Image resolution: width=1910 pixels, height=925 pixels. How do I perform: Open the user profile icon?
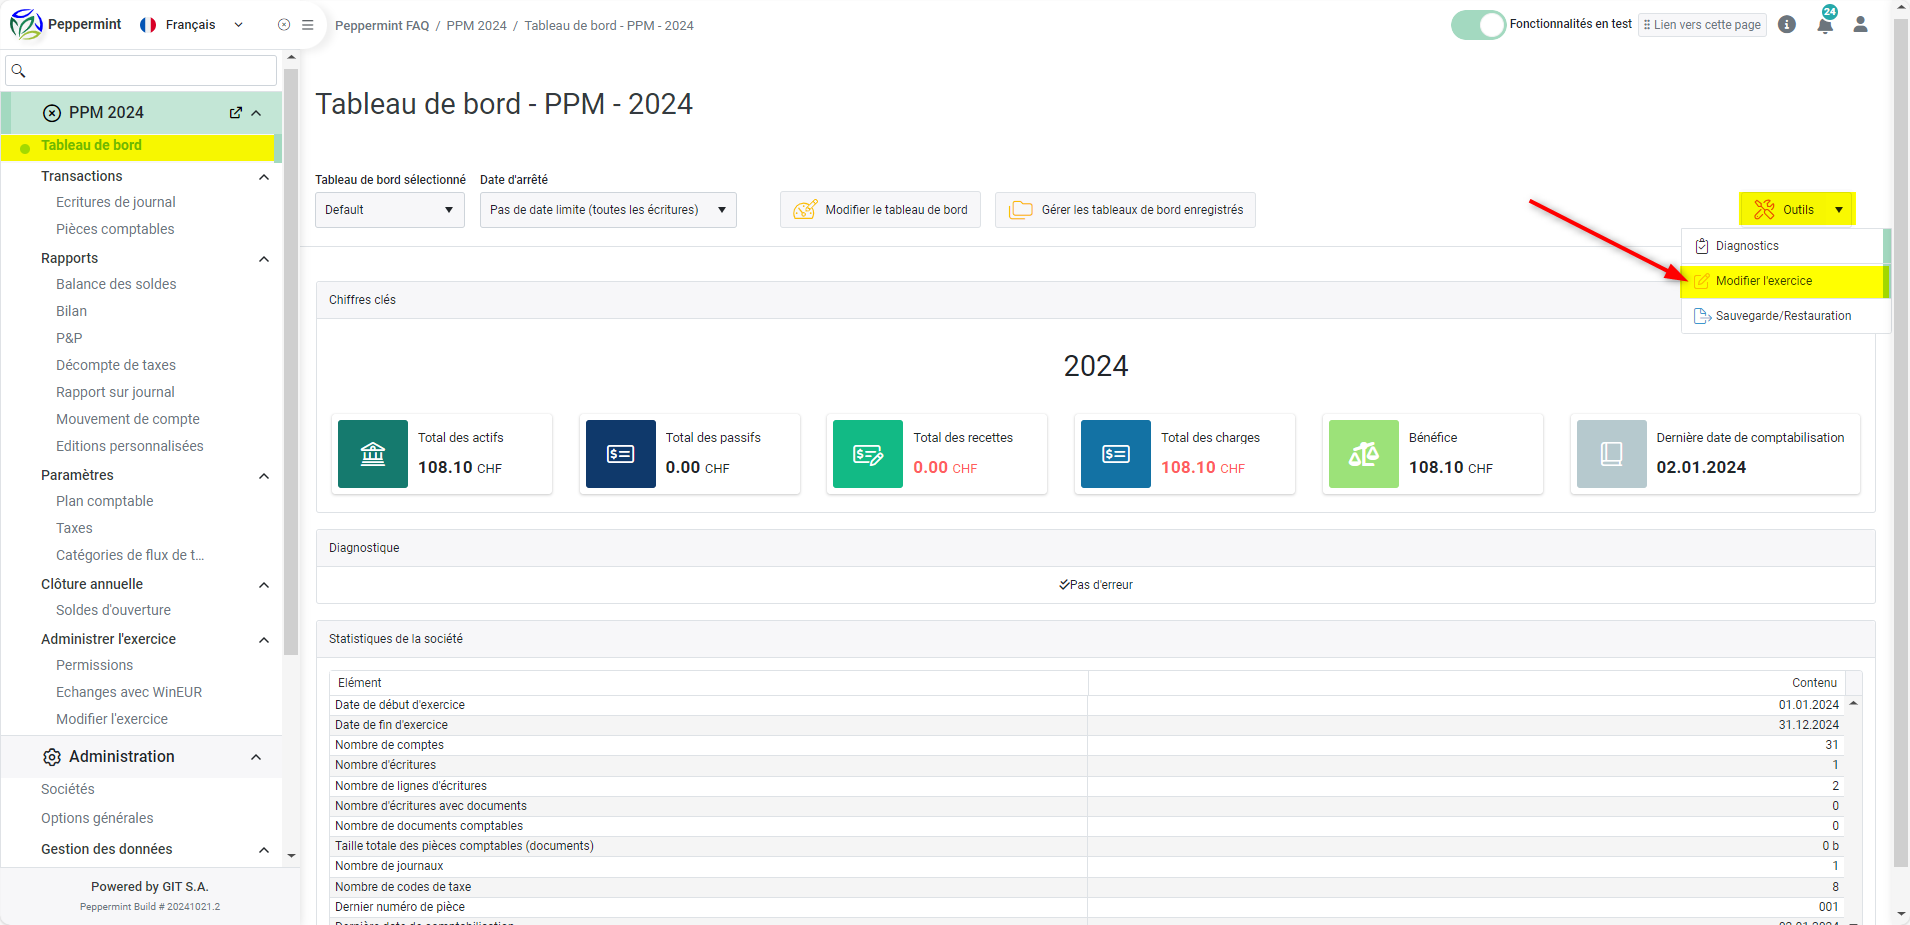[1860, 24]
